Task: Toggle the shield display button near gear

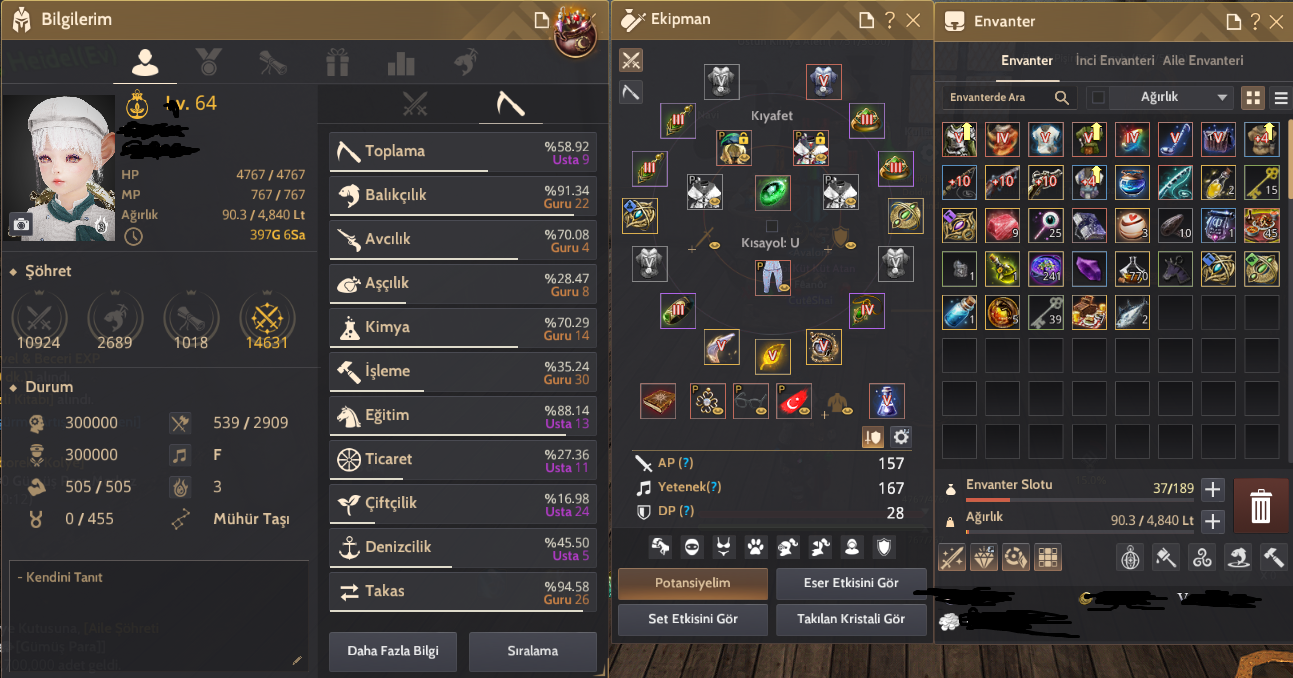Action: pyautogui.click(x=873, y=437)
